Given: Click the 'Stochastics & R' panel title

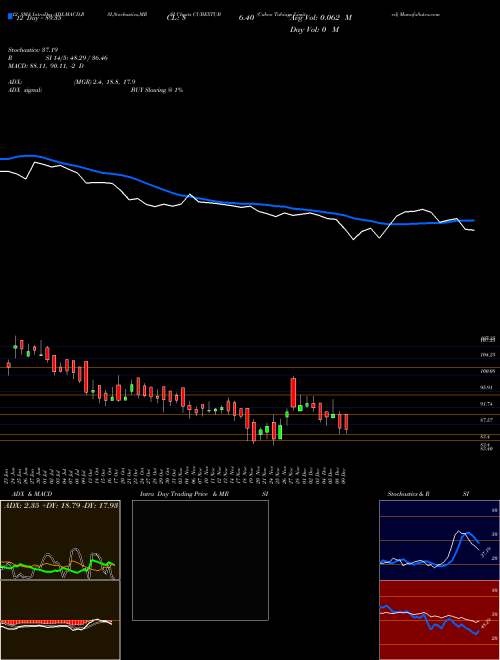Looking at the screenshot, I should coord(409,494).
